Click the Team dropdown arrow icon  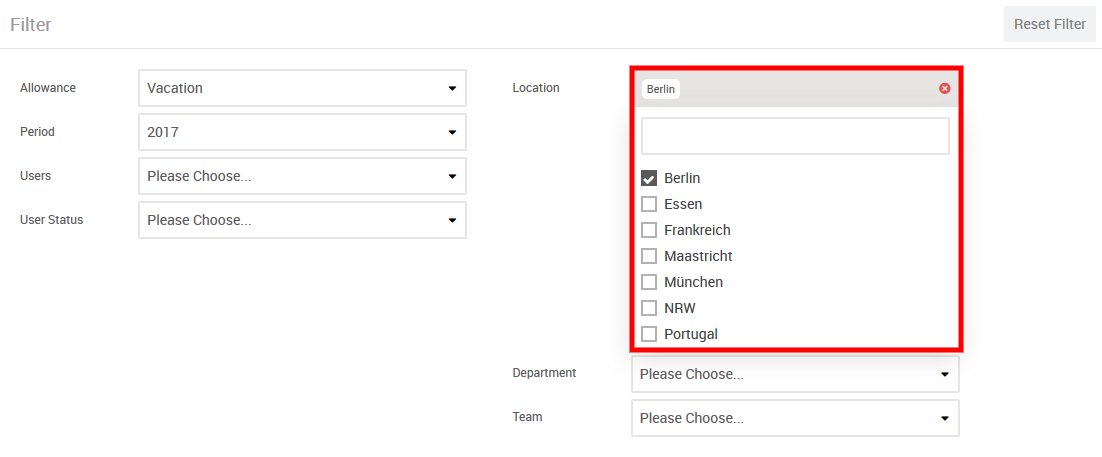click(x=944, y=418)
